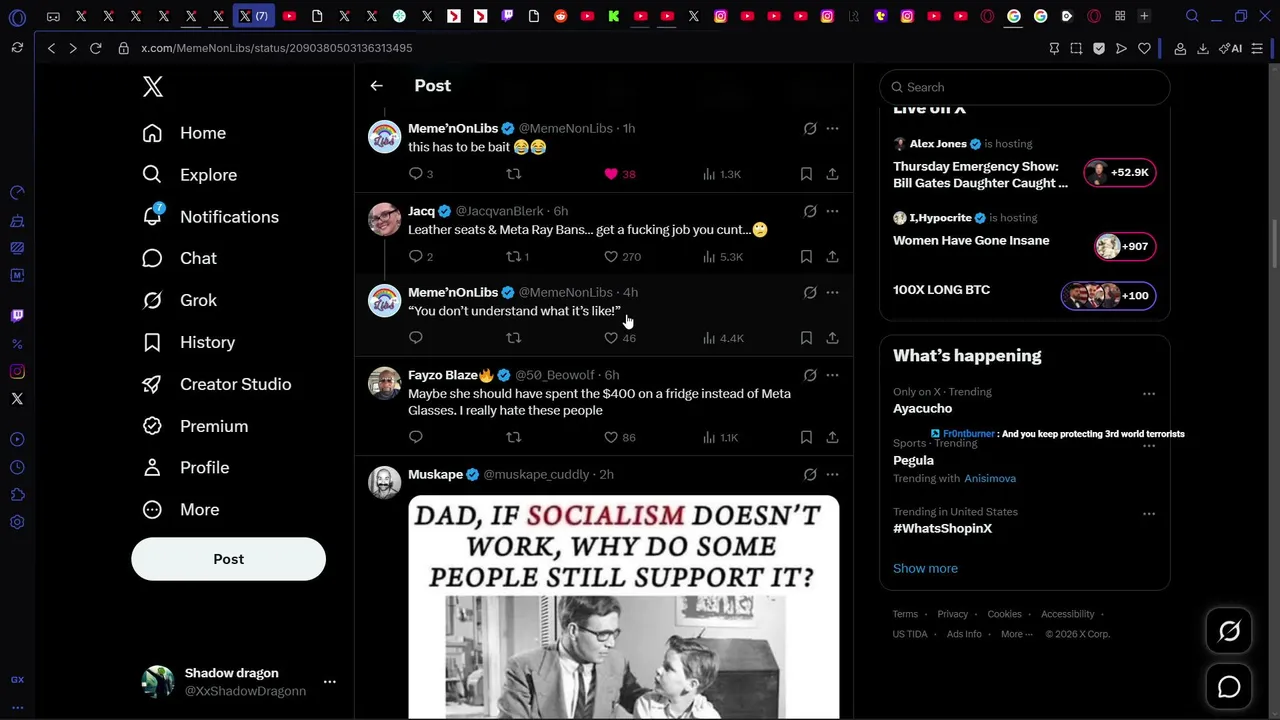Repost Fayzo Blaze's fridge post
1280x720 pixels.
[x=513, y=437]
